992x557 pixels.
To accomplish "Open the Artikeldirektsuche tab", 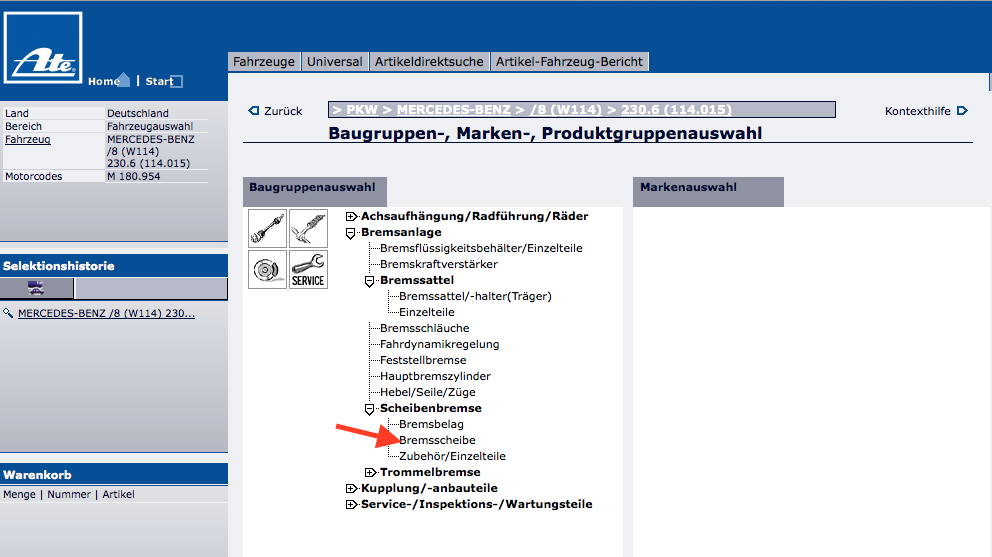I will click(x=429, y=62).
